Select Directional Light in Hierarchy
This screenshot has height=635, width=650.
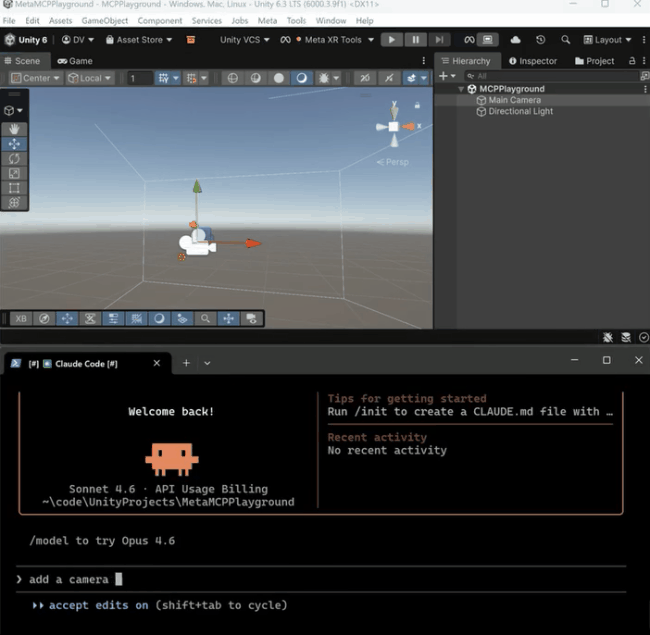(520, 111)
